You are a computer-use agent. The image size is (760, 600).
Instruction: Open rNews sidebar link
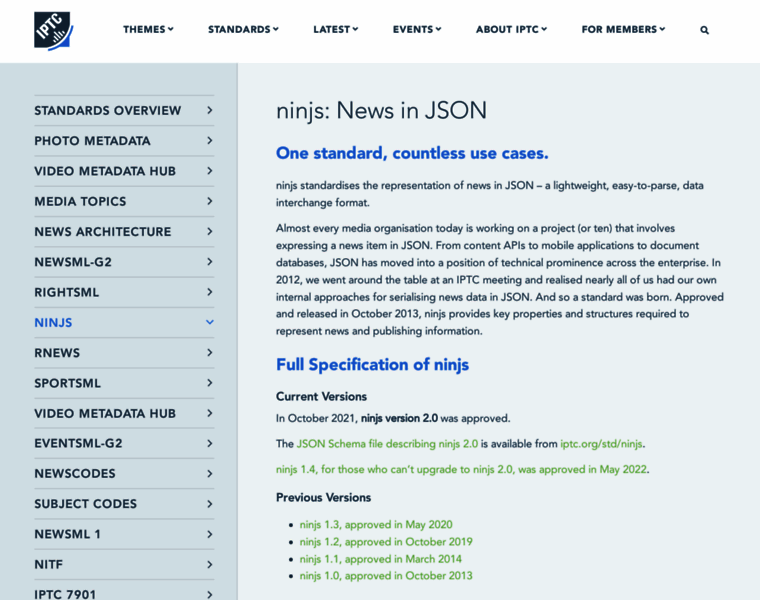click(x=57, y=353)
